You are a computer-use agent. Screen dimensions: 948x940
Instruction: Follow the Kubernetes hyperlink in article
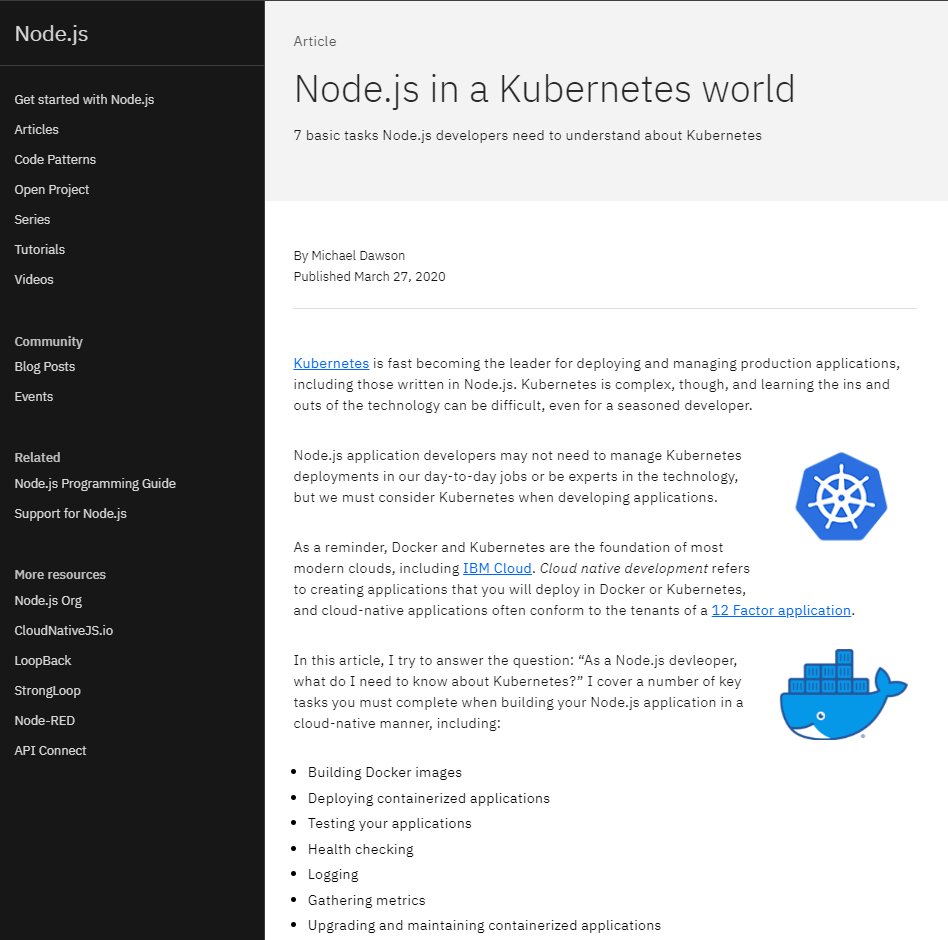[x=331, y=363]
